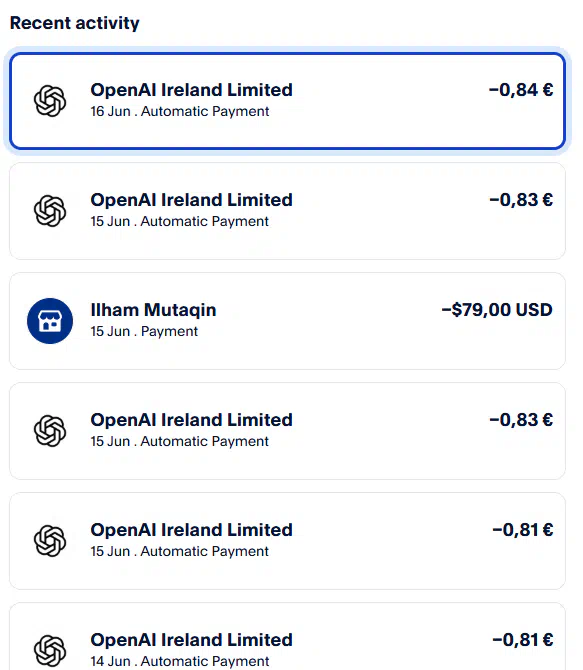Click the -0,81 € amount on the 15 Jun entry

click(523, 530)
